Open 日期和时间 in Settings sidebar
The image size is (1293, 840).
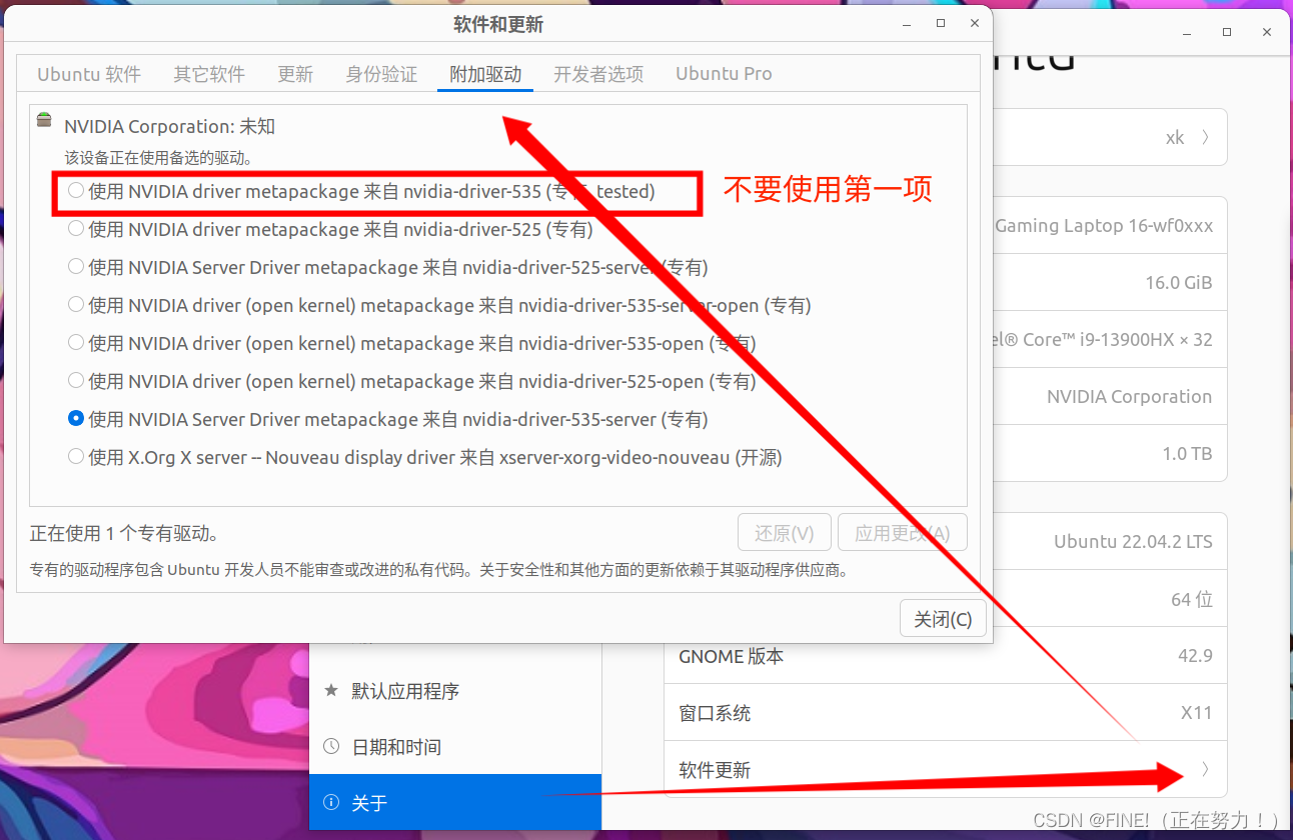click(455, 747)
